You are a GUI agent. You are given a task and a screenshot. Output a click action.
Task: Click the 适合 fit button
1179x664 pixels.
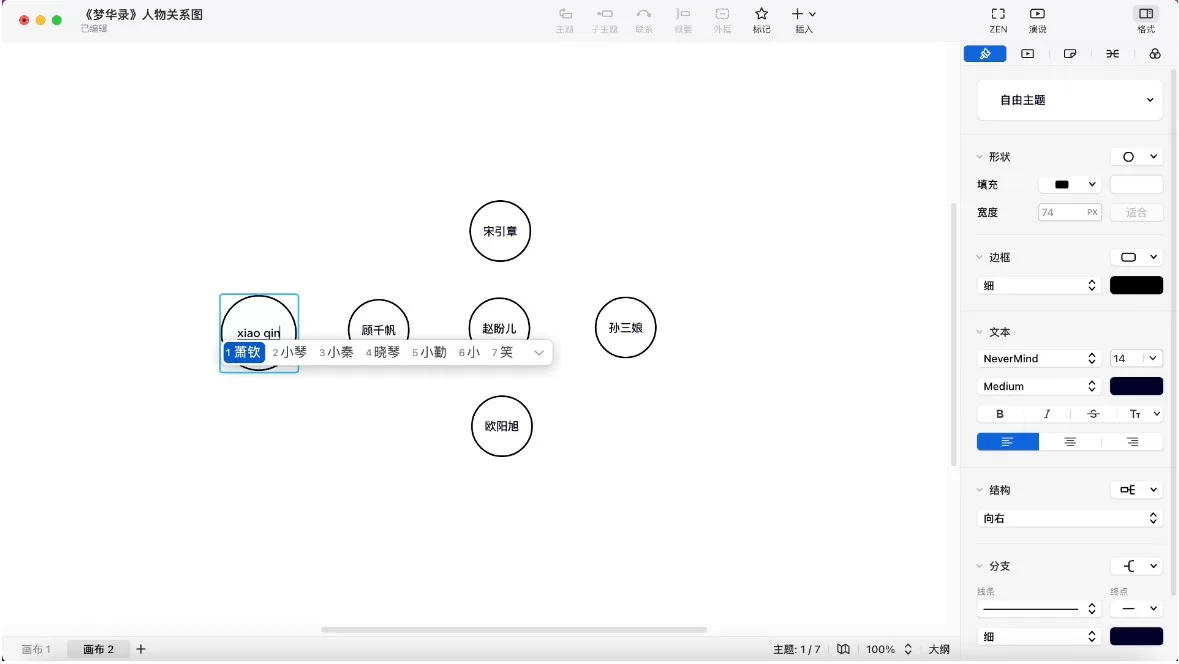pyautogui.click(x=1136, y=213)
